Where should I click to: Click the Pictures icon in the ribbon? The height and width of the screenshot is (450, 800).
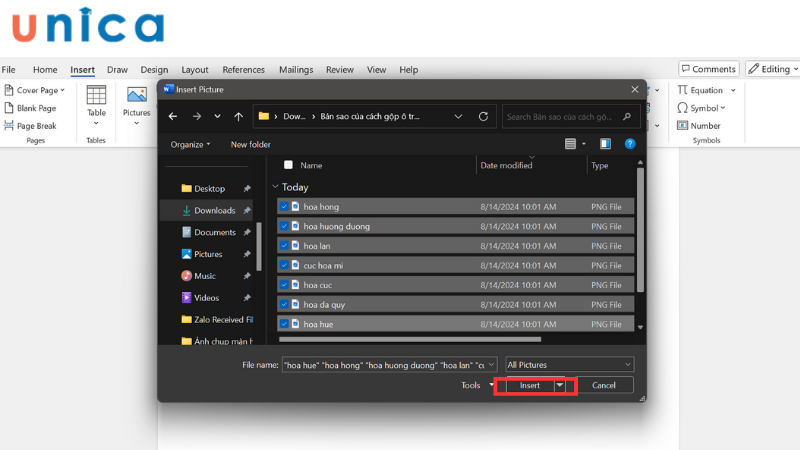(137, 95)
